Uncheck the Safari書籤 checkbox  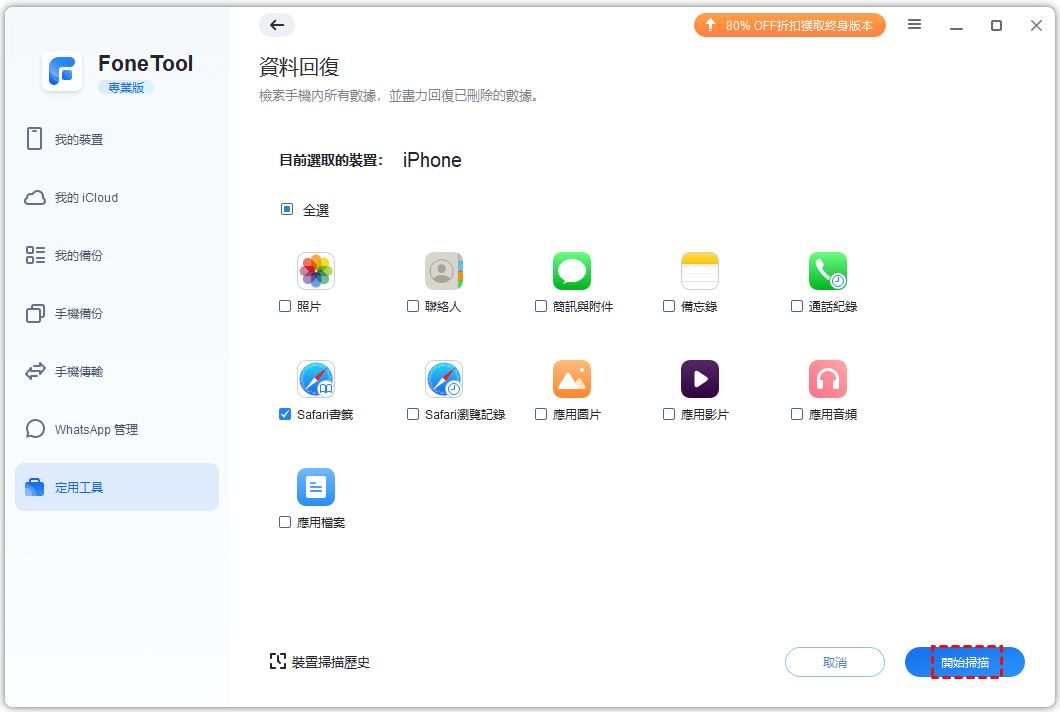coord(285,414)
